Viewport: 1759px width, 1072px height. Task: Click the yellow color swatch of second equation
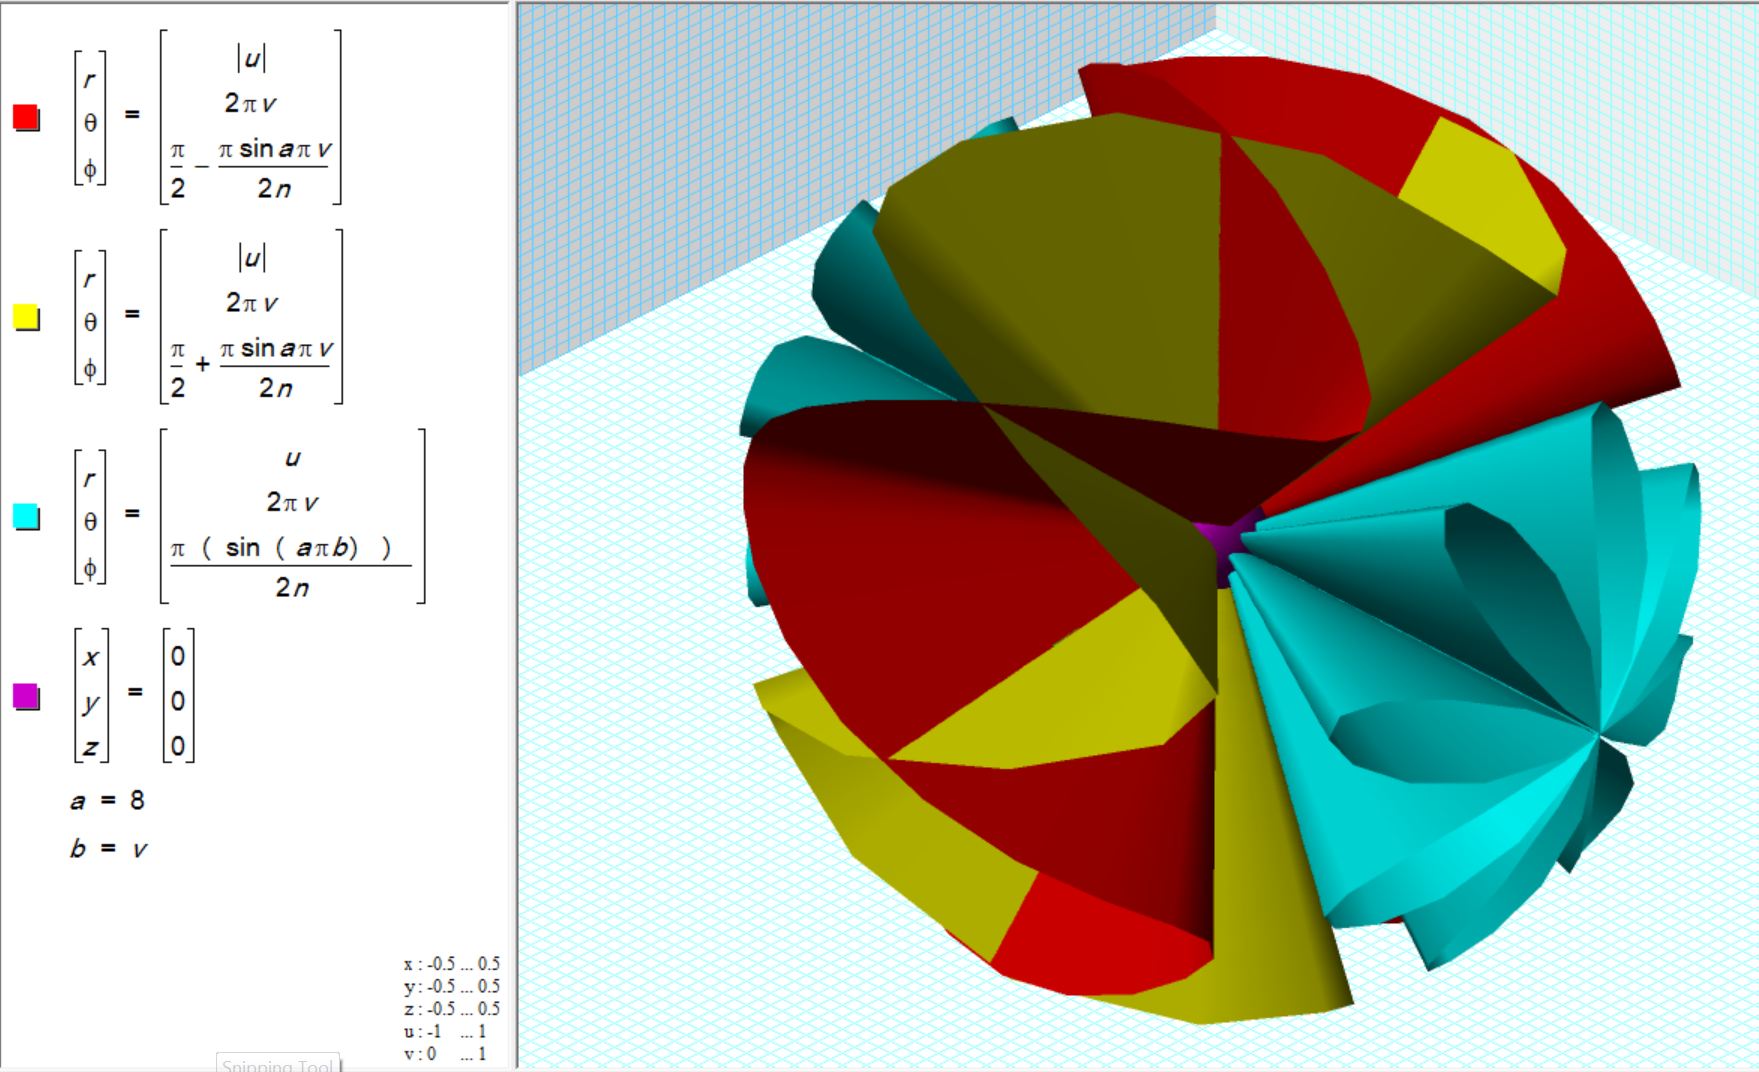pos(26,318)
